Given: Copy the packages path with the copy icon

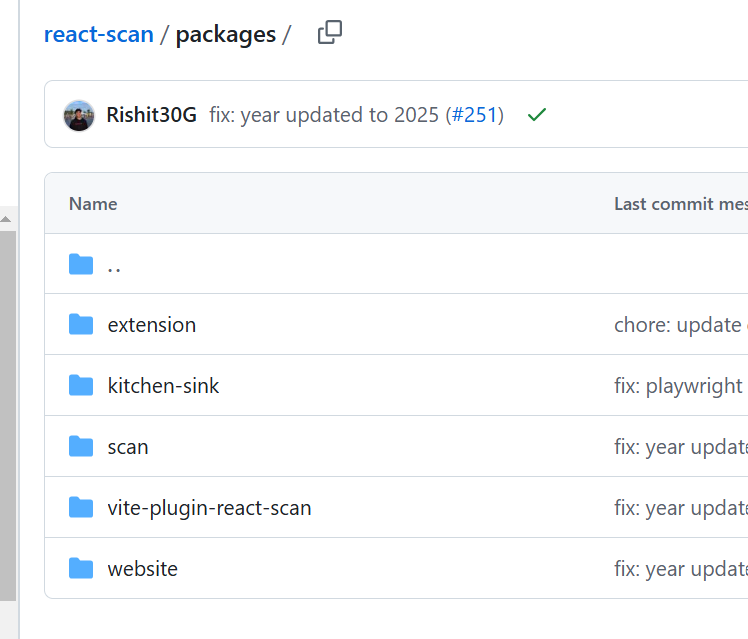Looking at the screenshot, I should (330, 32).
